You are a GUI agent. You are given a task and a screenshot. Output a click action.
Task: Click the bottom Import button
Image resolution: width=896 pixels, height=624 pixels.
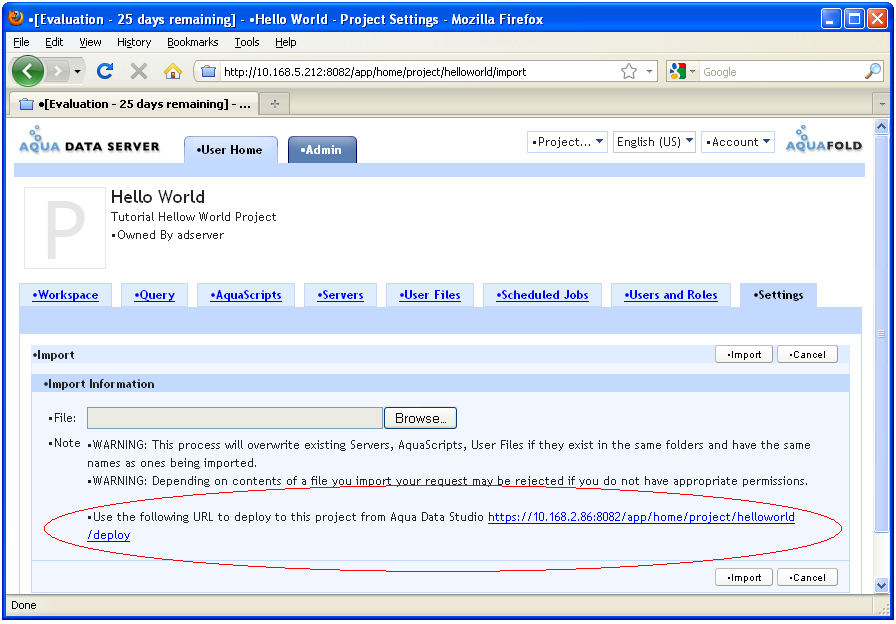[x=744, y=578]
